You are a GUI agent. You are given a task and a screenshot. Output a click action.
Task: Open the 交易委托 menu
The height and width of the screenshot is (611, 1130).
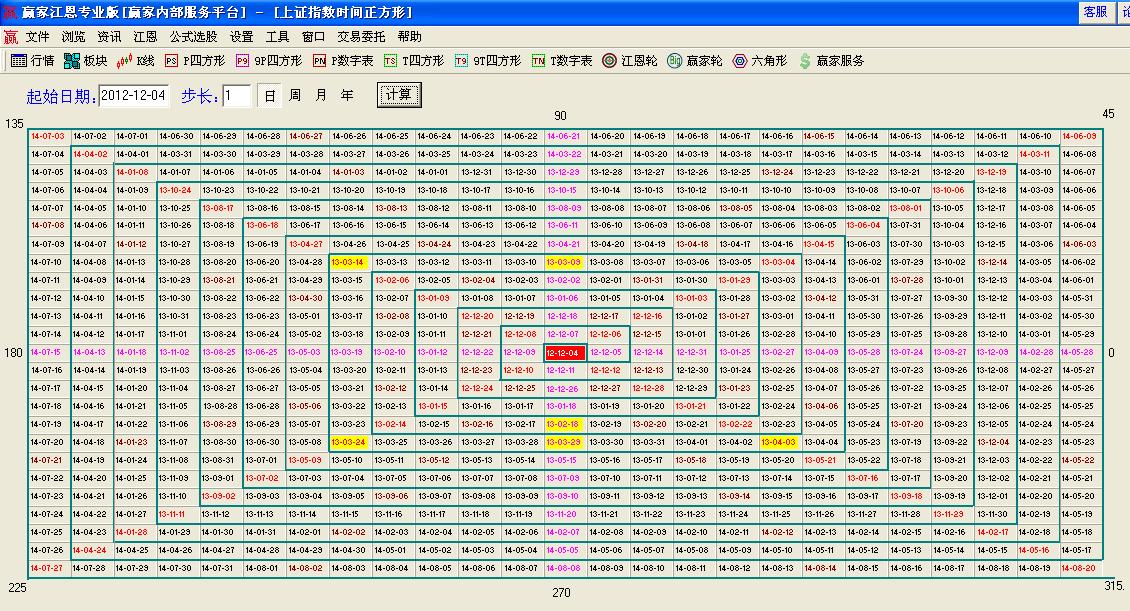click(360, 35)
